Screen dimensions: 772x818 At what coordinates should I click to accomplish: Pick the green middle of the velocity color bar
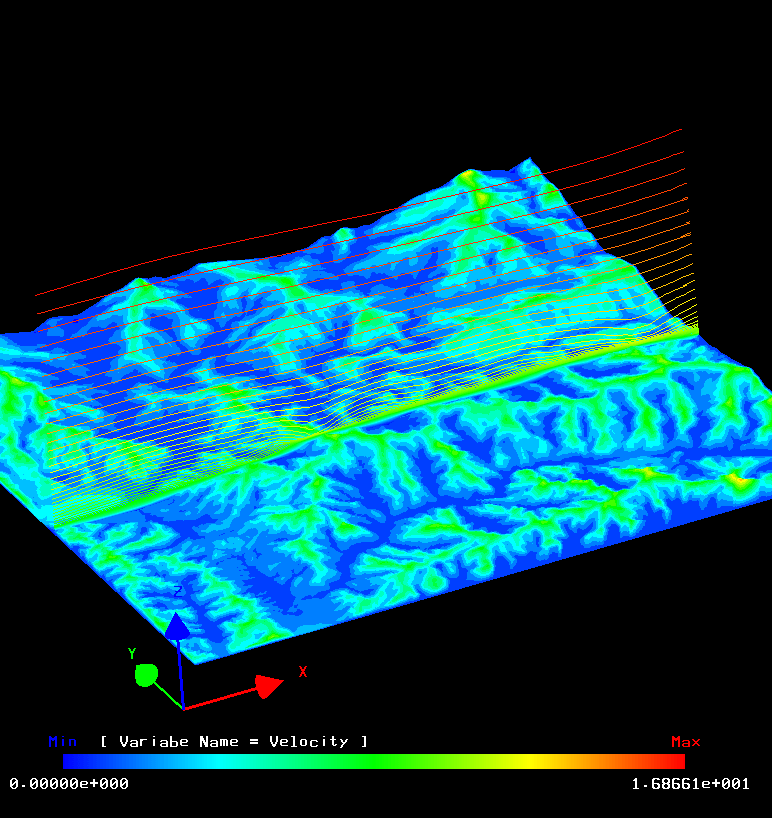pos(375,762)
